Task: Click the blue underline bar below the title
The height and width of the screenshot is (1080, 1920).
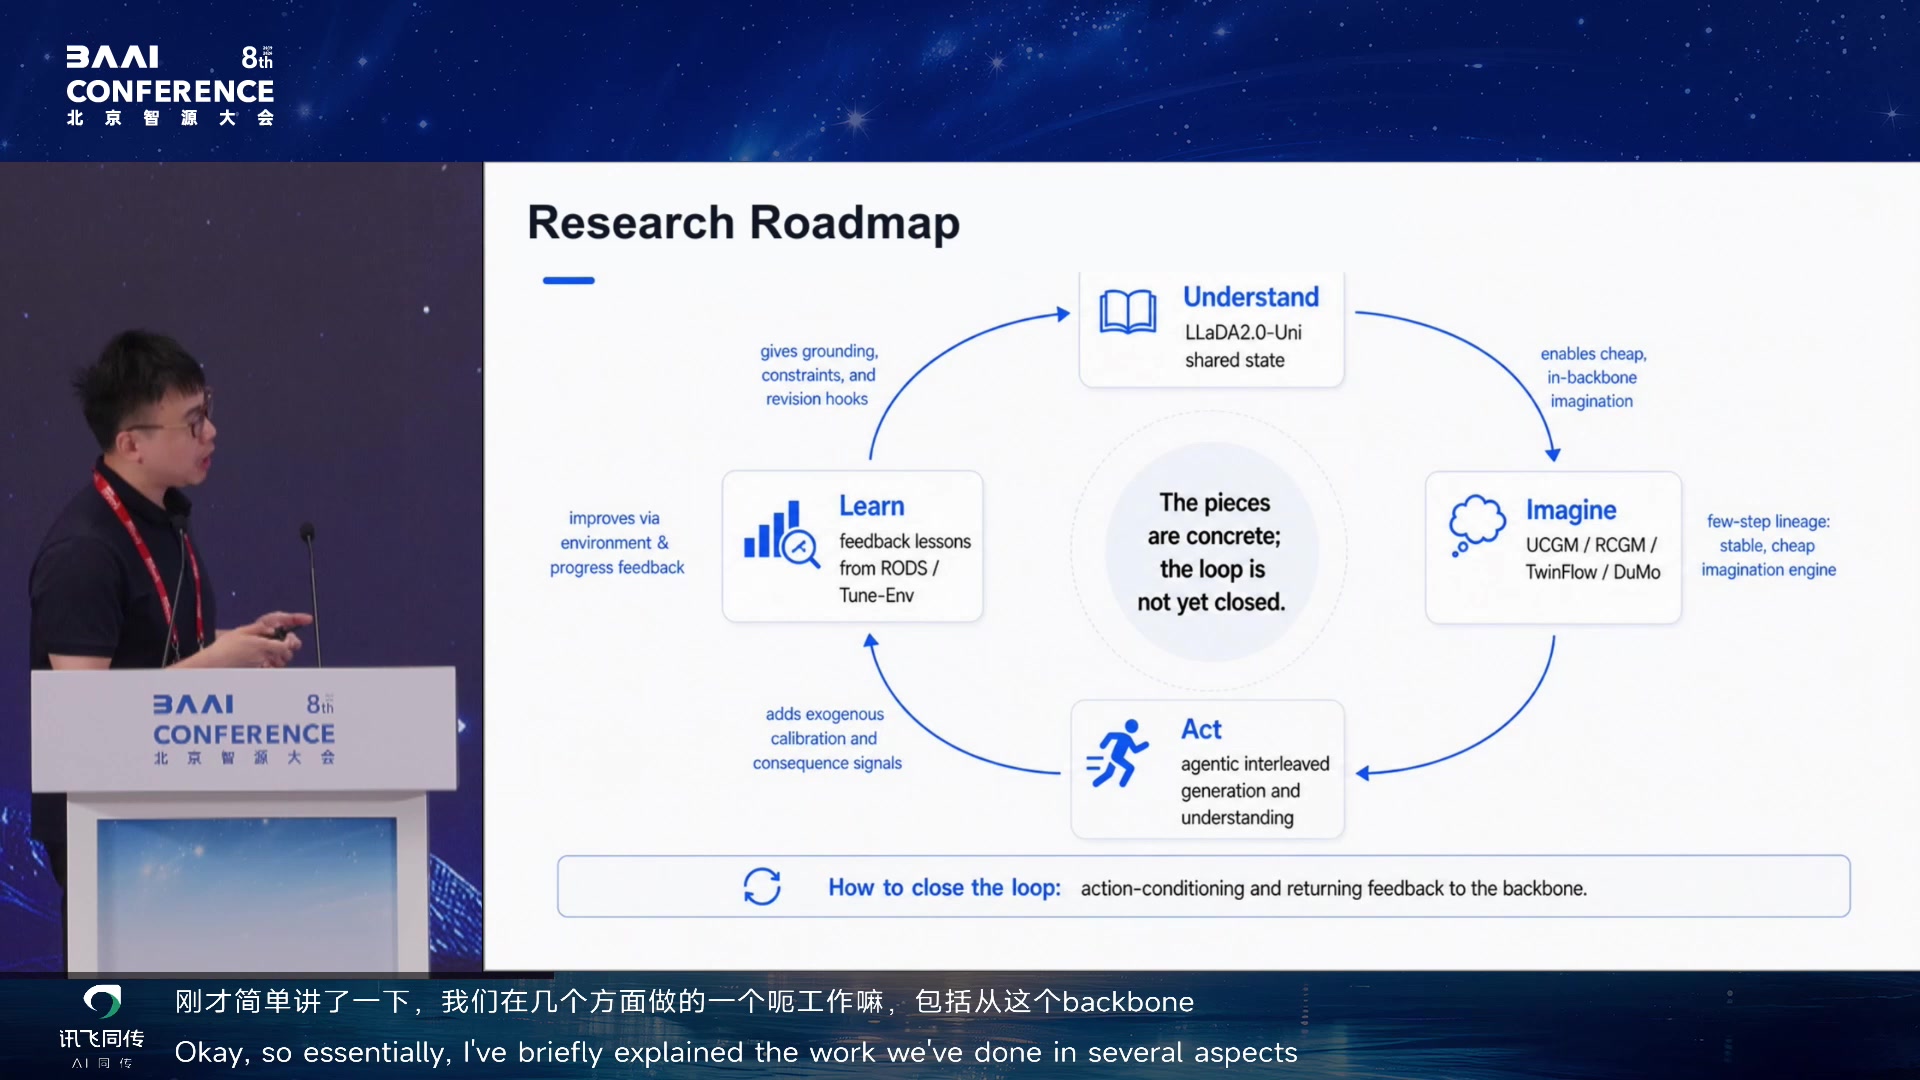Action: tap(569, 281)
